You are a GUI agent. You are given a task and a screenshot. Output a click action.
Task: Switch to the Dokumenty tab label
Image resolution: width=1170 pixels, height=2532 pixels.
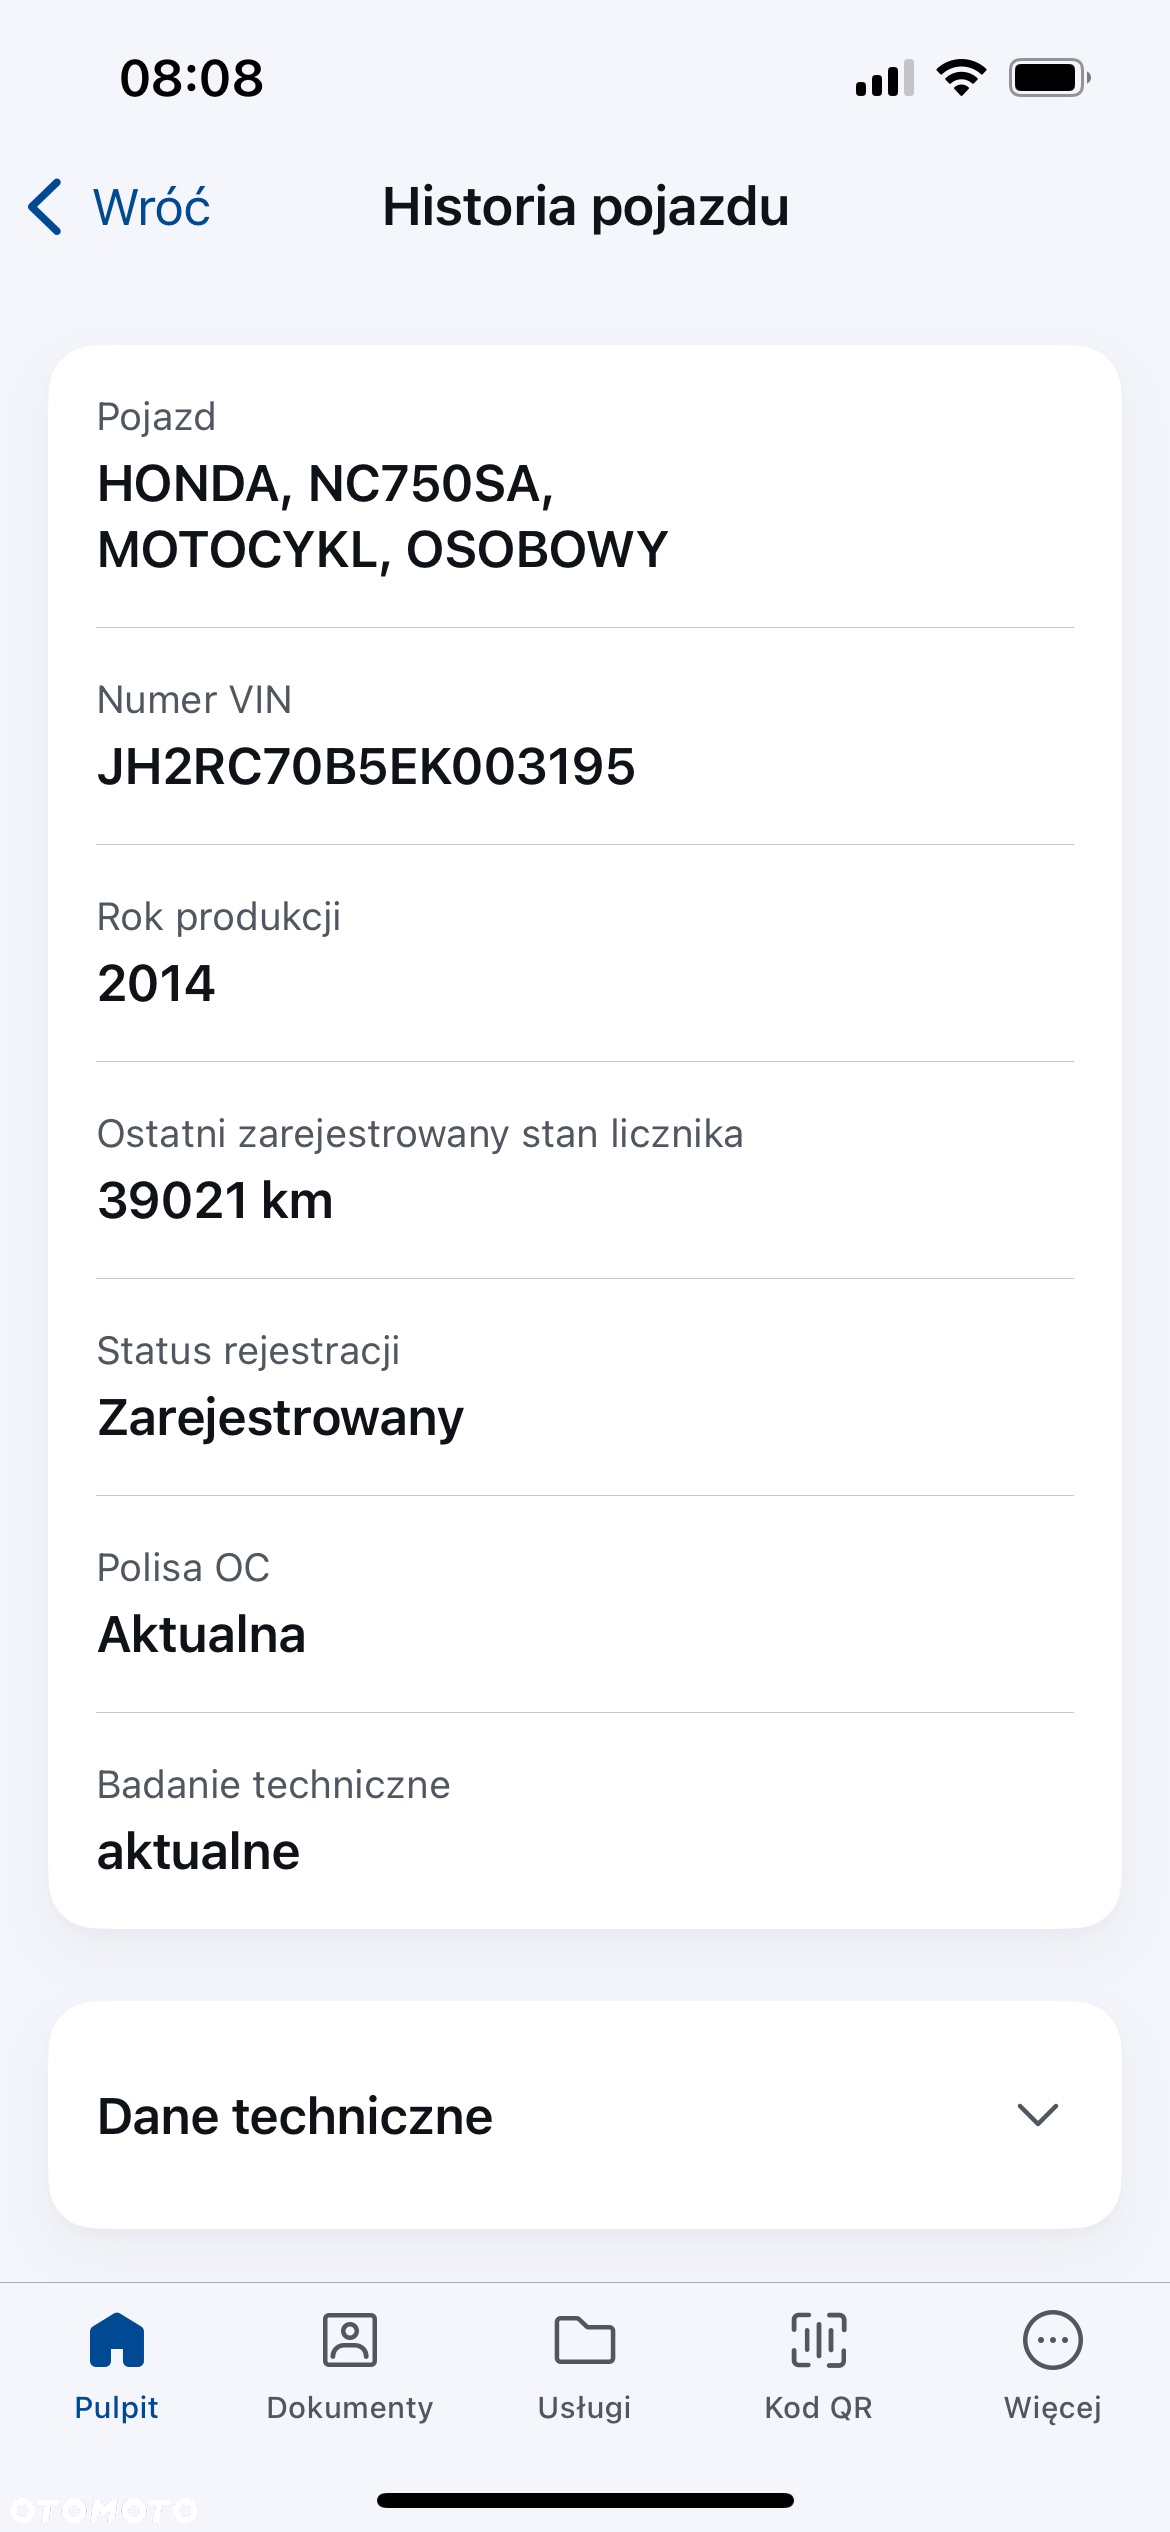[x=350, y=2408]
